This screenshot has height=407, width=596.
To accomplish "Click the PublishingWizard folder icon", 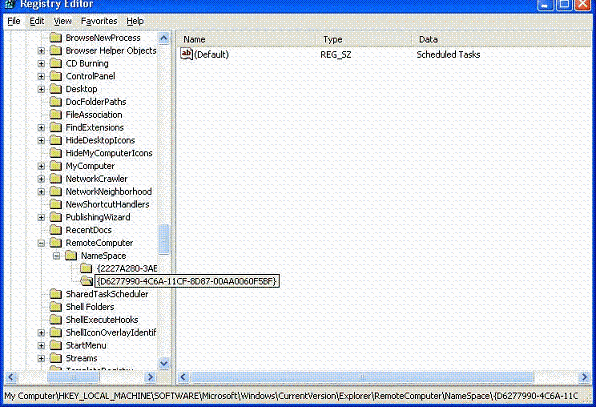I will click(x=56, y=217).
